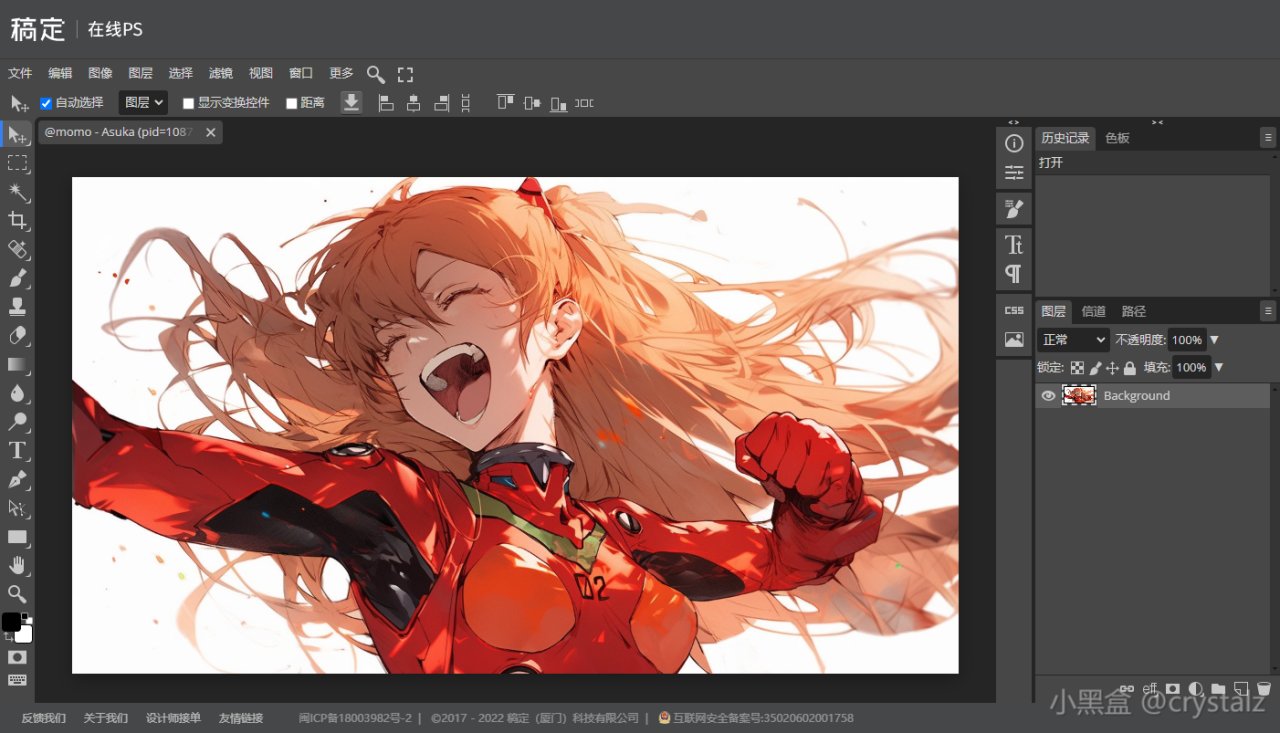The width and height of the screenshot is (1280, 733).
Task: Select the Move tool in the left toolbar
Action: point(17,134)
